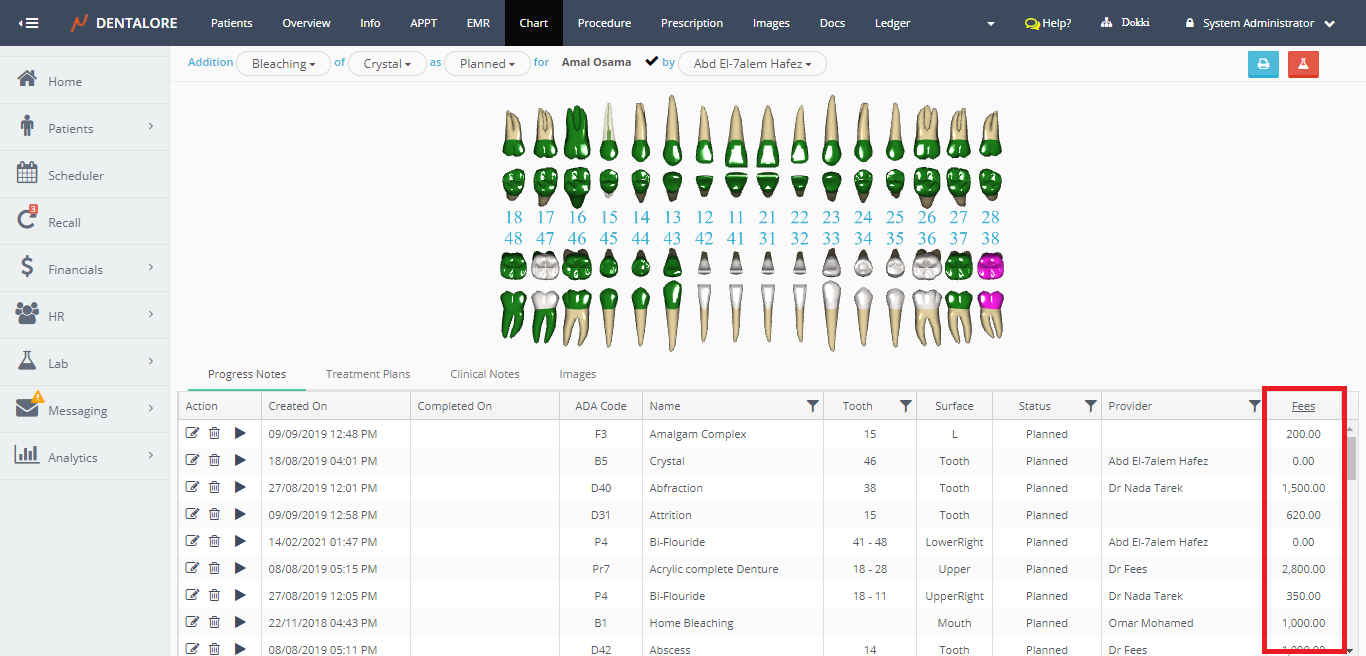
Task: Toggle the checkmark before 'by'
Action: coord(652,62)
